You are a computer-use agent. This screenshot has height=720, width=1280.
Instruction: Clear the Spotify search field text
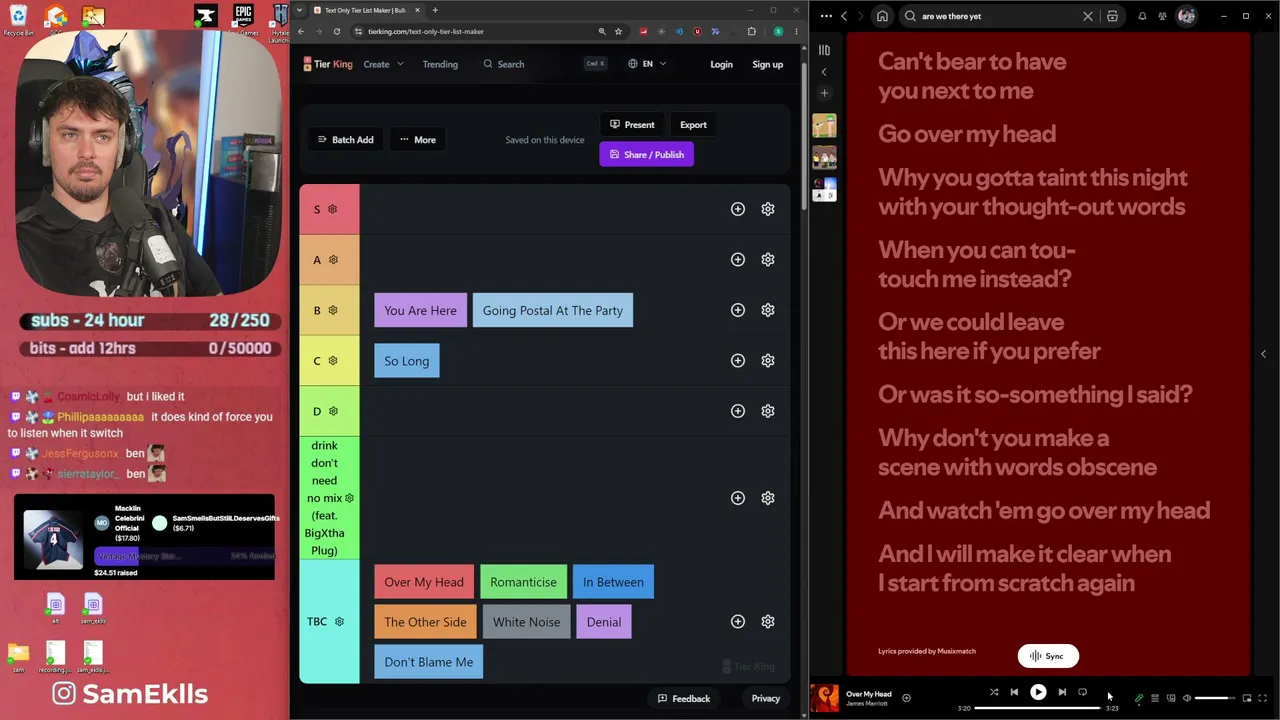(x=1088, y=16)
